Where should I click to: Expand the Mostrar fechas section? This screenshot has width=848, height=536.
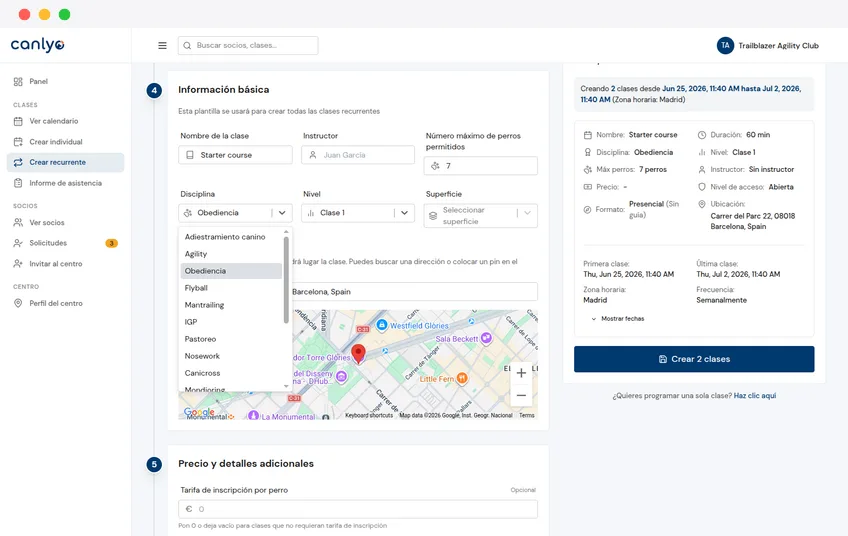point(618,319)
